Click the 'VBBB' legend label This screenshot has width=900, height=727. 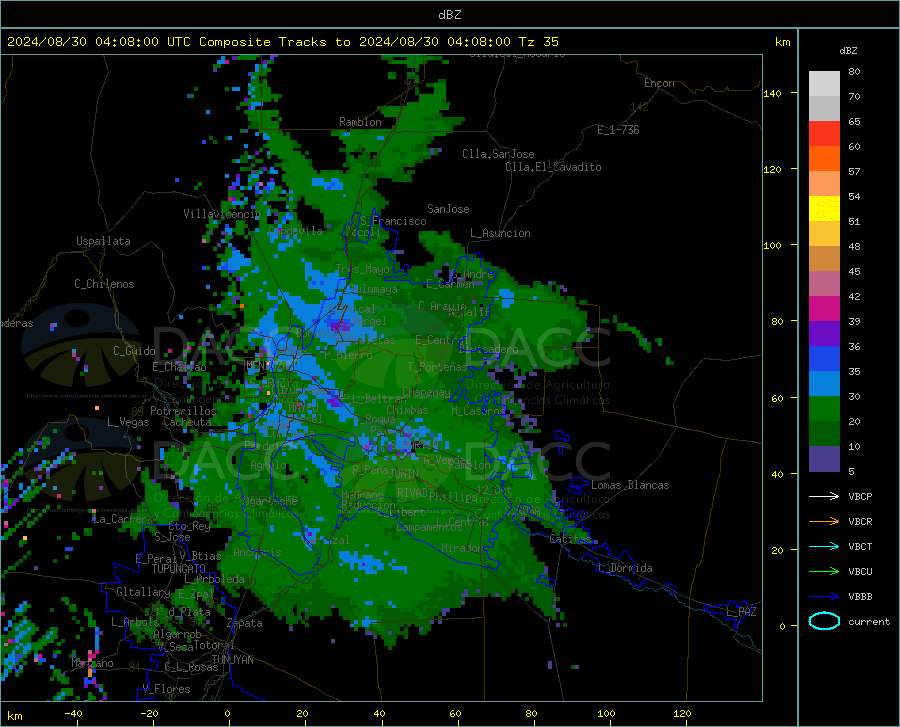(x=860, y=596)
